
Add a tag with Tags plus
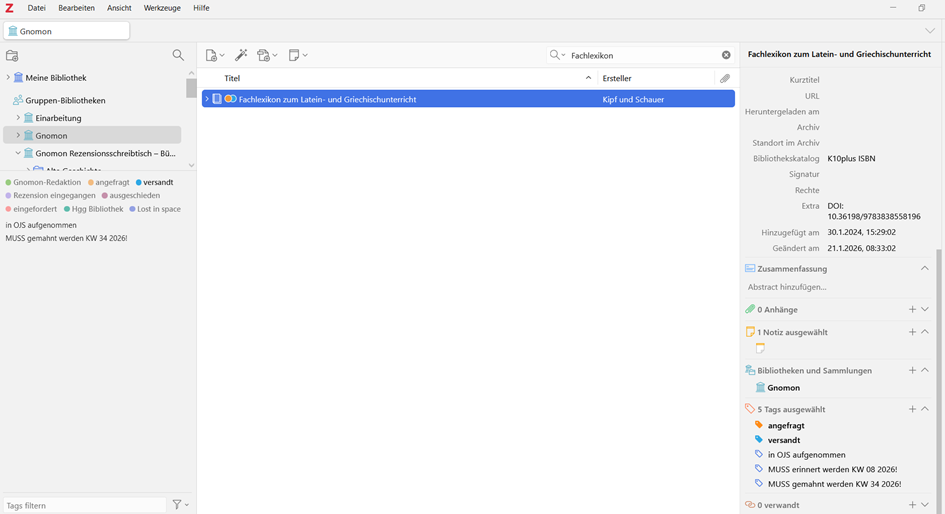coord(912,409)
